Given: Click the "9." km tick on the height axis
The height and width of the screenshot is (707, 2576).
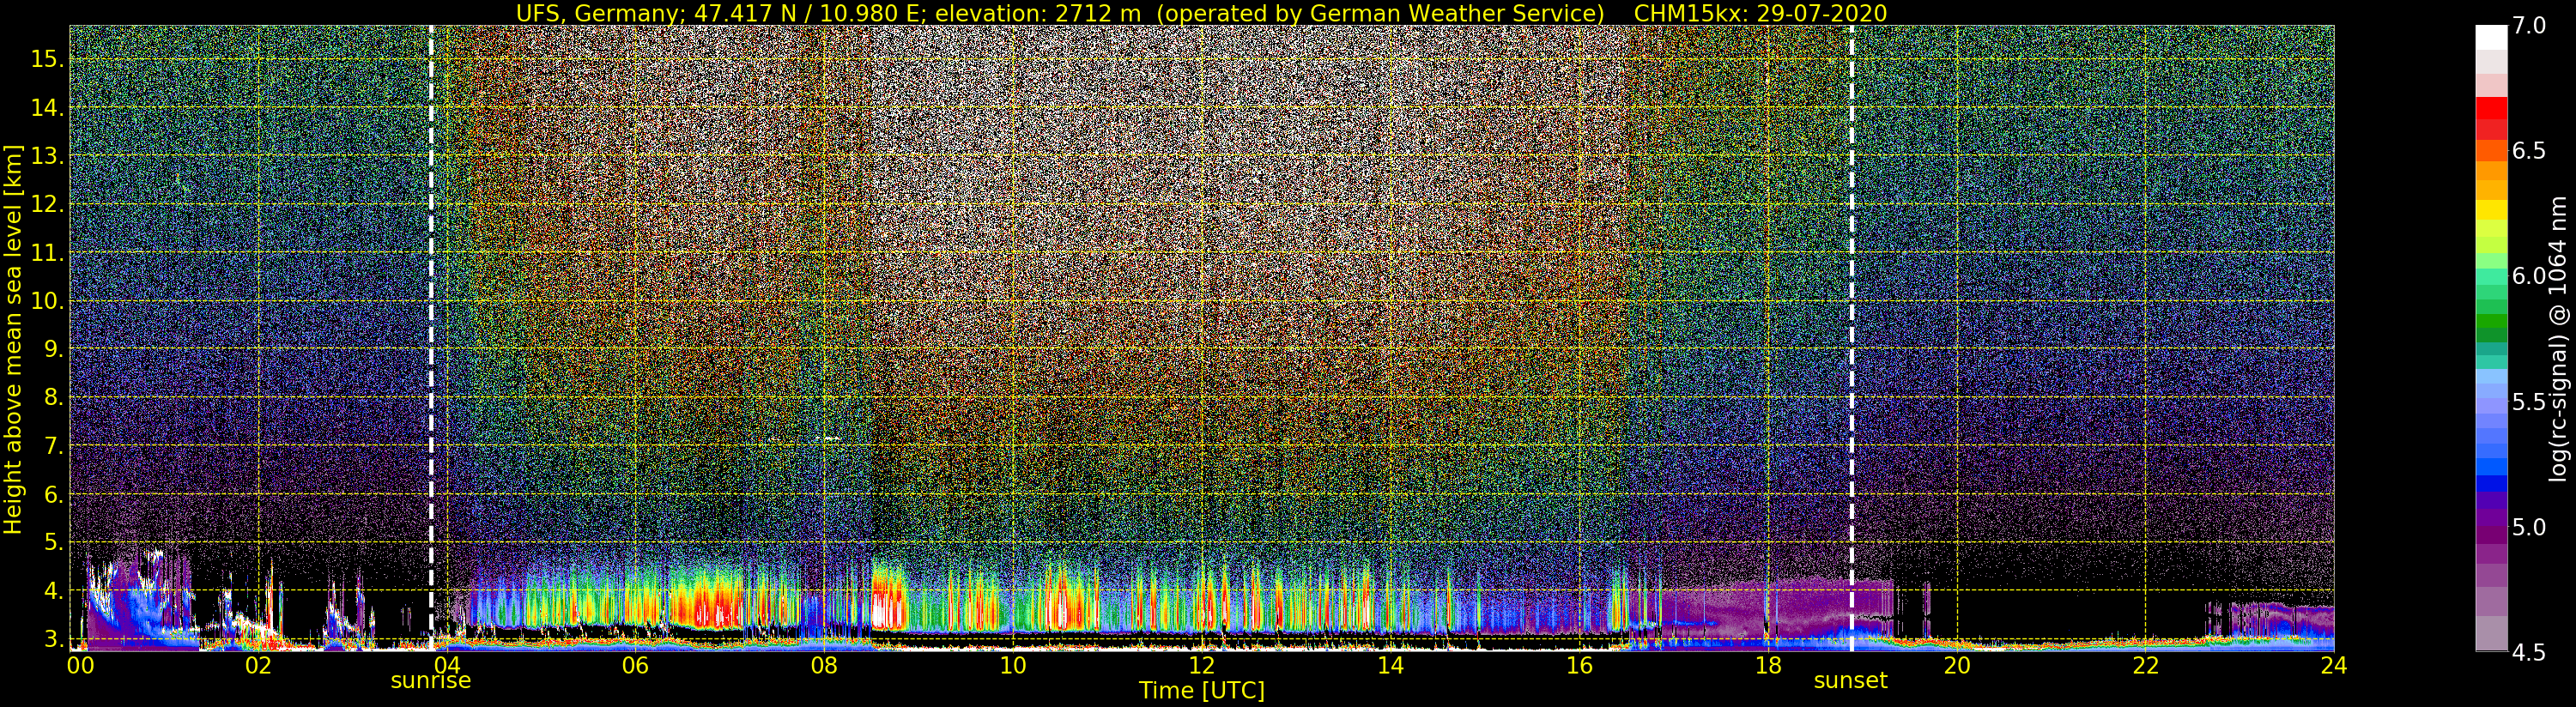Looking at the screenshot, I should pyautogui.click(x=54, y=349).
